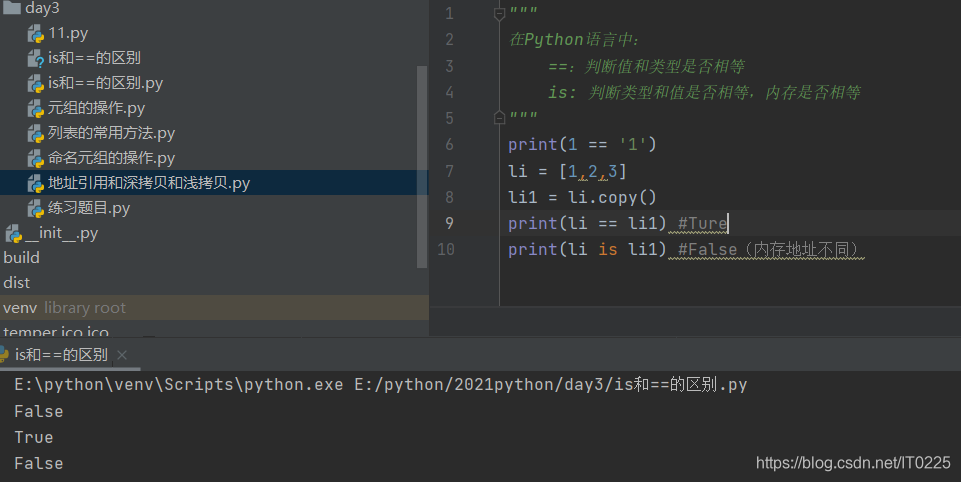Click gutter line number 10

tap(446, 250)
